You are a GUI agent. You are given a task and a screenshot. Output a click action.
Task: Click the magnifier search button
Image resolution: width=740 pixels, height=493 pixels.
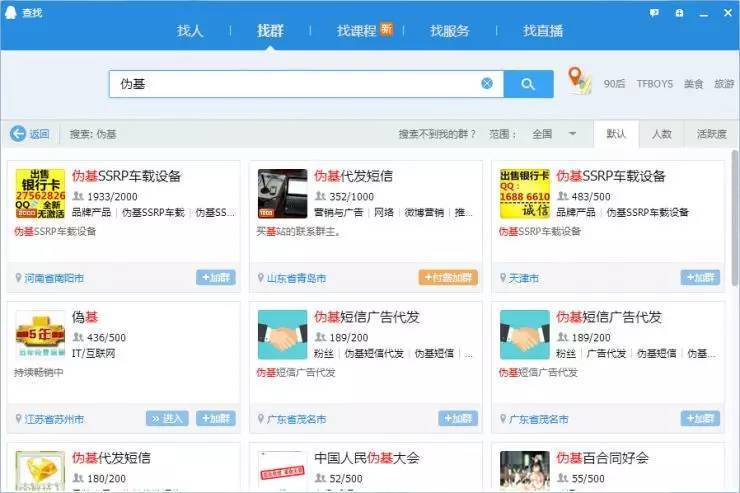(x=528, y=84)
